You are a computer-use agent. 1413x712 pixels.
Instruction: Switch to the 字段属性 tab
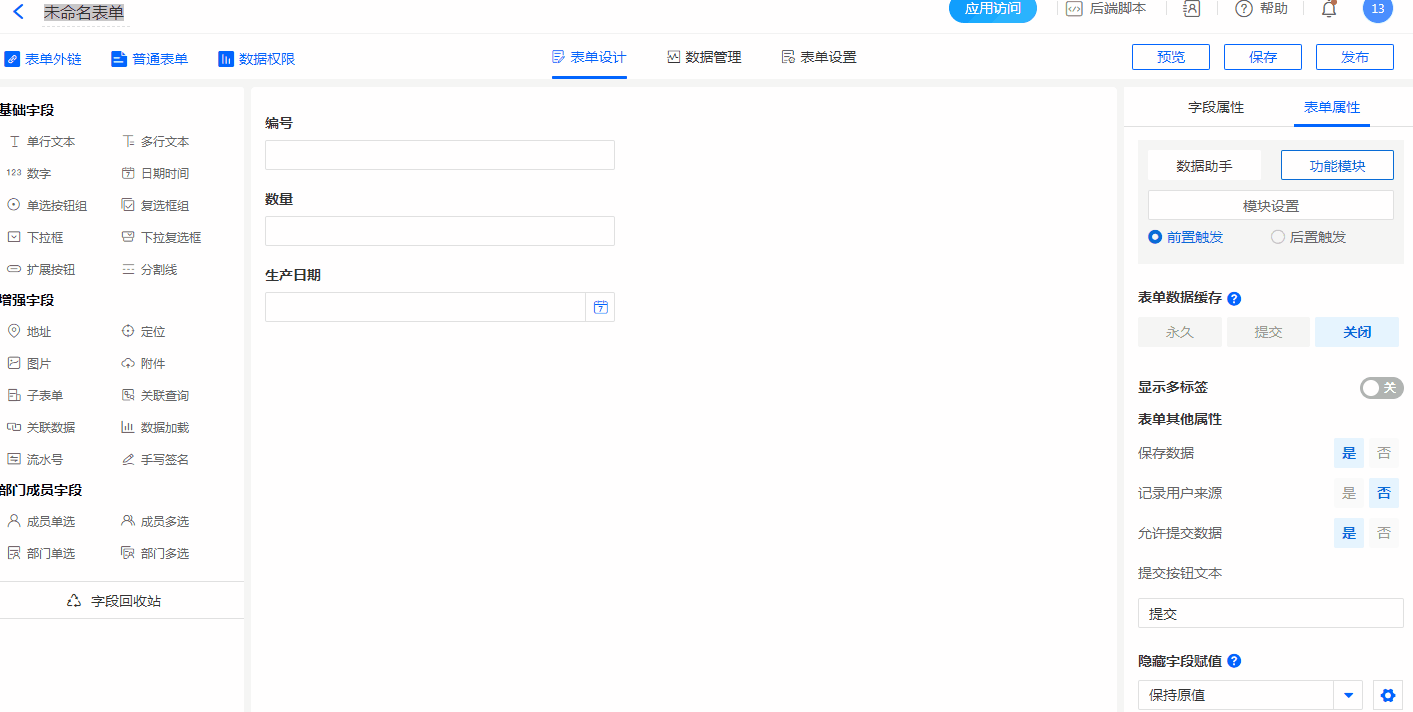tap(1215, 107)
